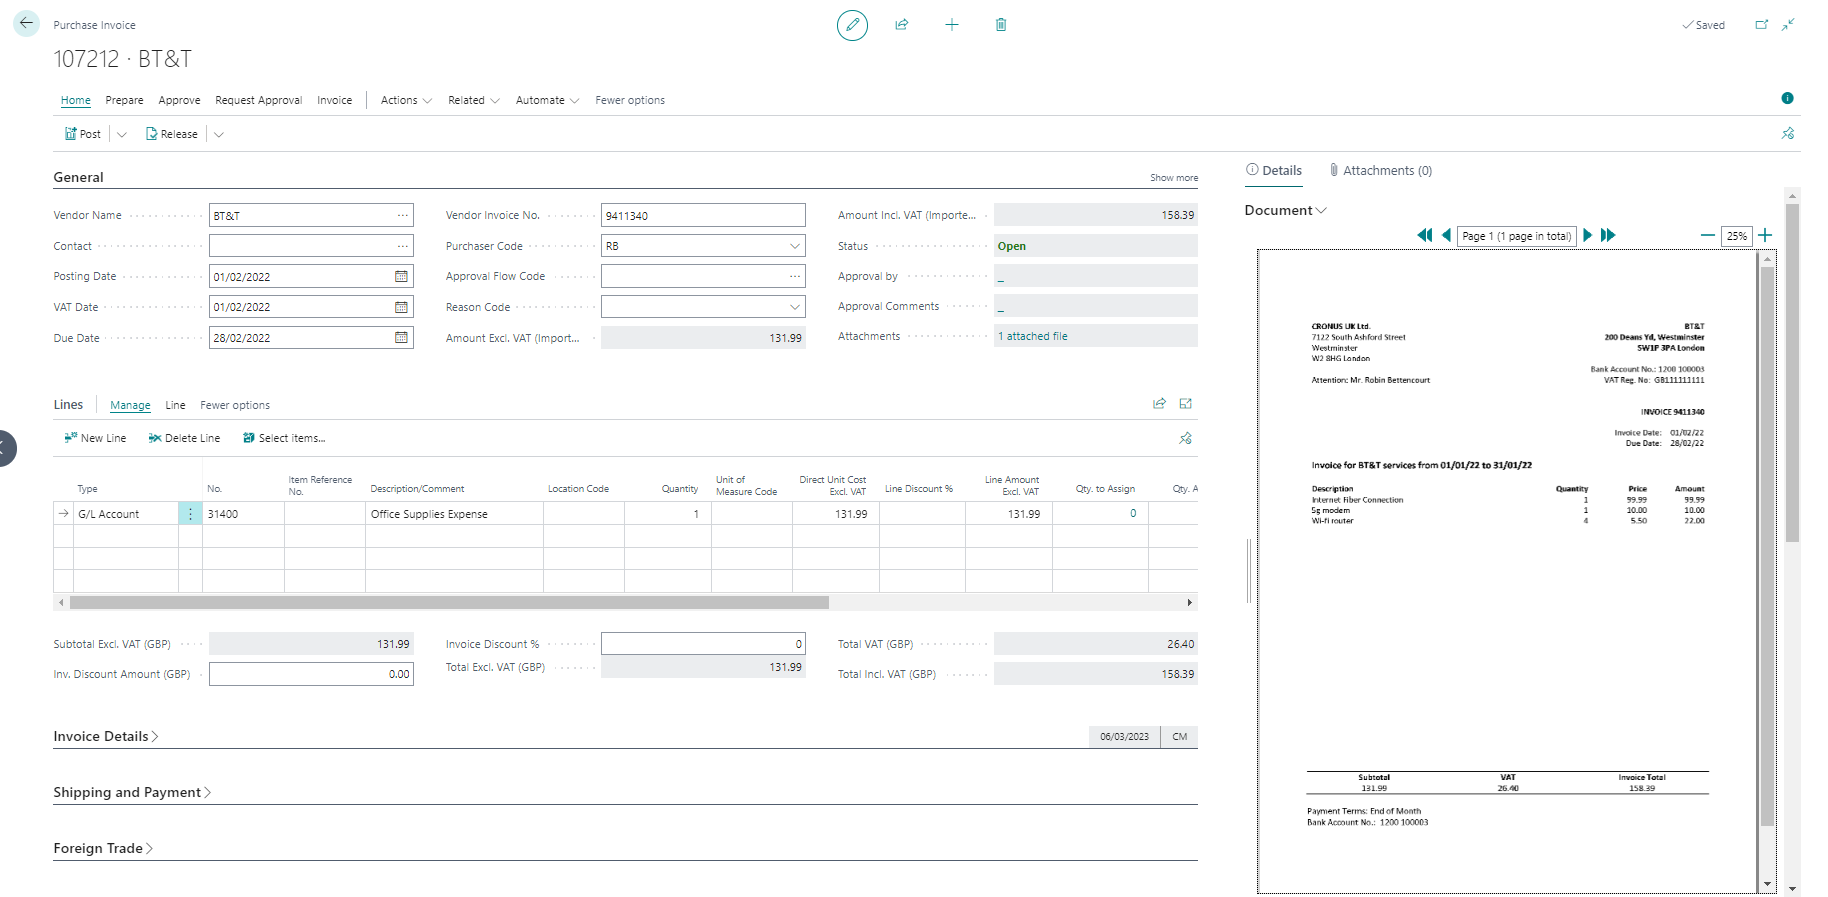1828x897 pixels.
Task: Switch to the Details tab
Action: (x=1274, y=171)
